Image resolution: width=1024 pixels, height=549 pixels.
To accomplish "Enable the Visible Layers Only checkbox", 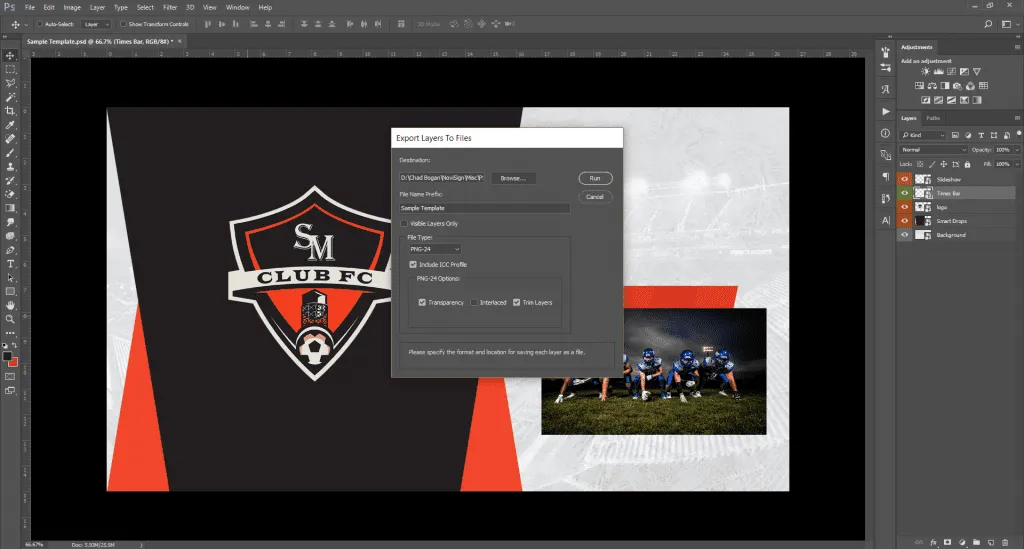I will 404,223.
